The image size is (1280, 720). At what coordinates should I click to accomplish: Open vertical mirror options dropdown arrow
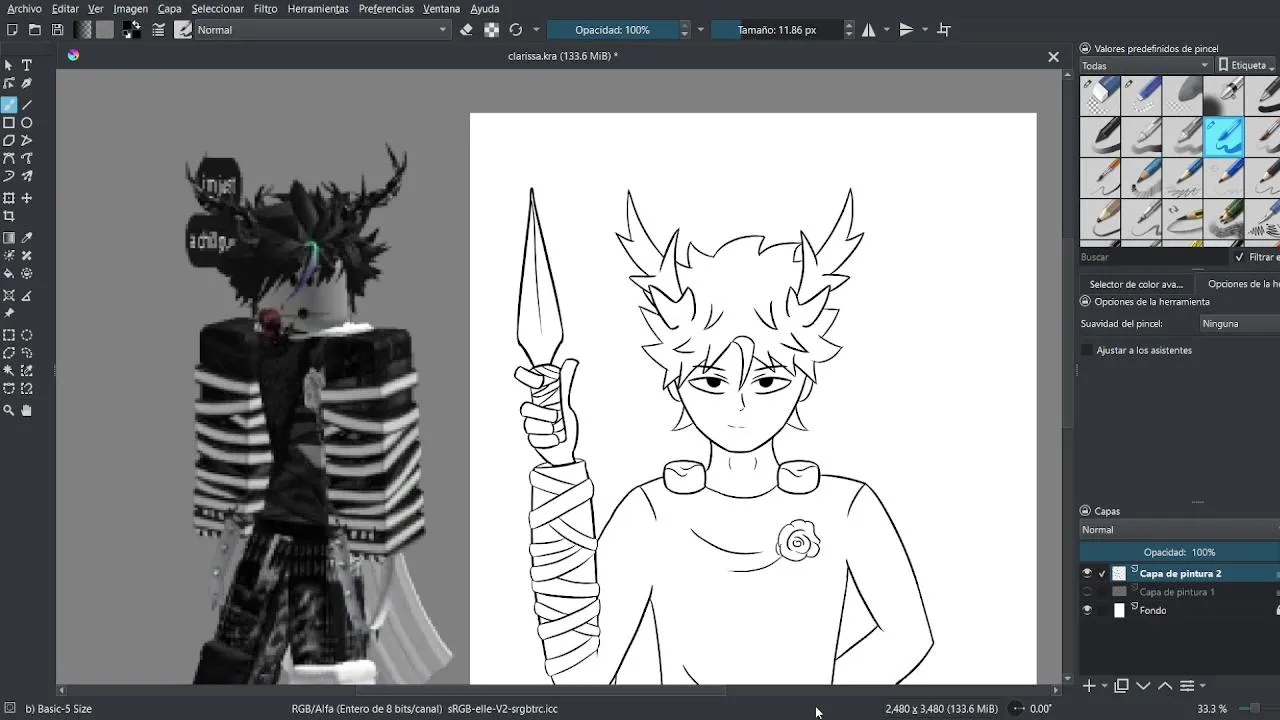[925, 30]
